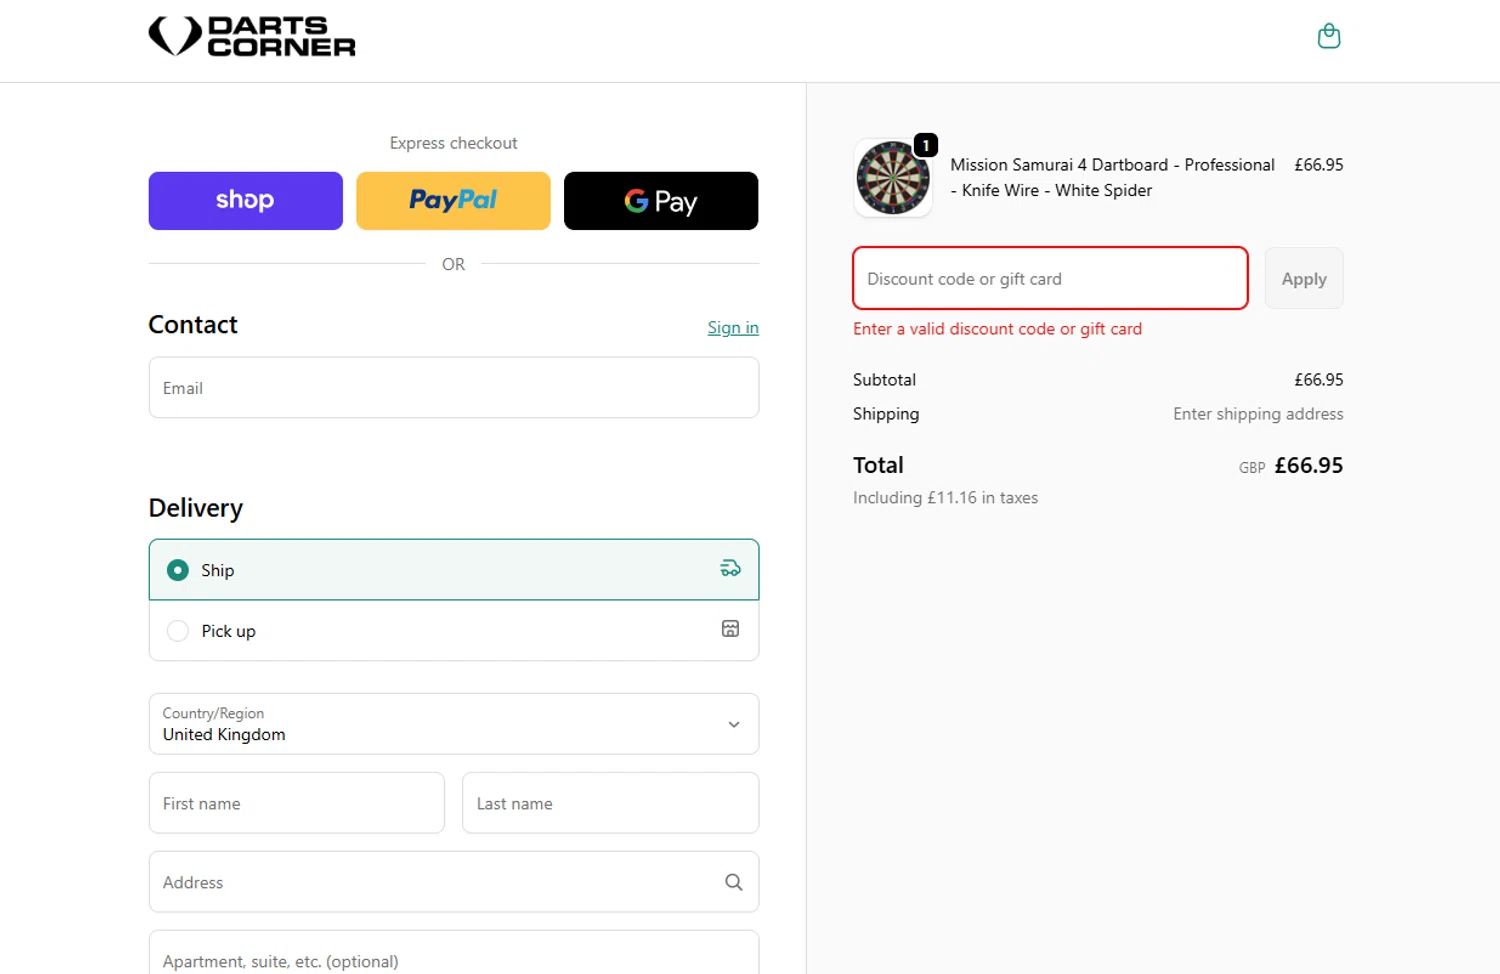Select the Ship delivery option

coord(178,570)
